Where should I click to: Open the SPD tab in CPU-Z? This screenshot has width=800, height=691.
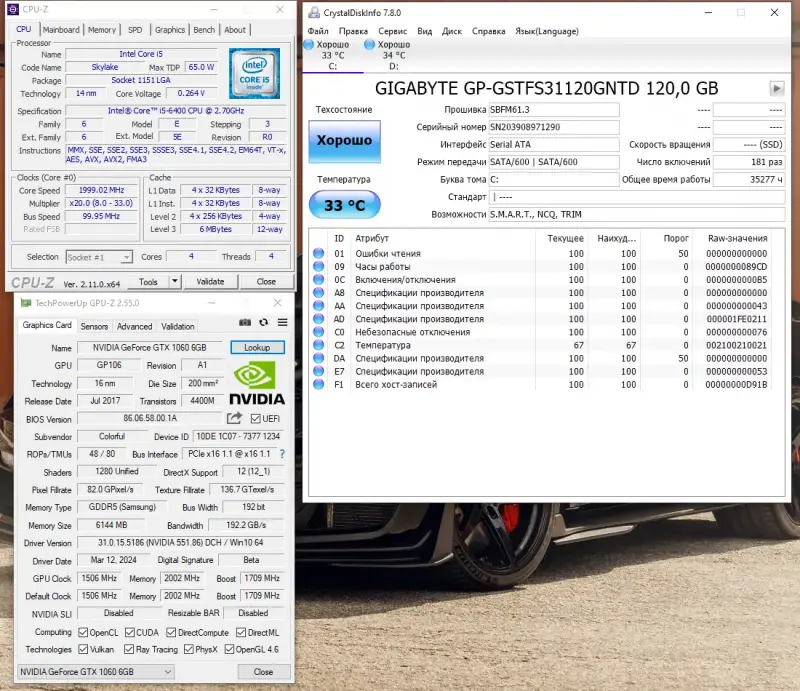tap(135, 30)
